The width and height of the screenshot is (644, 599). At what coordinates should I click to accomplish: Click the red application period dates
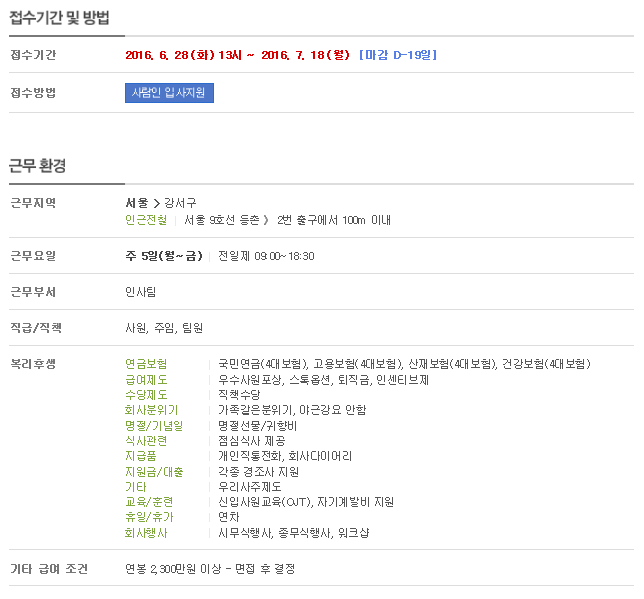[238, 55]
